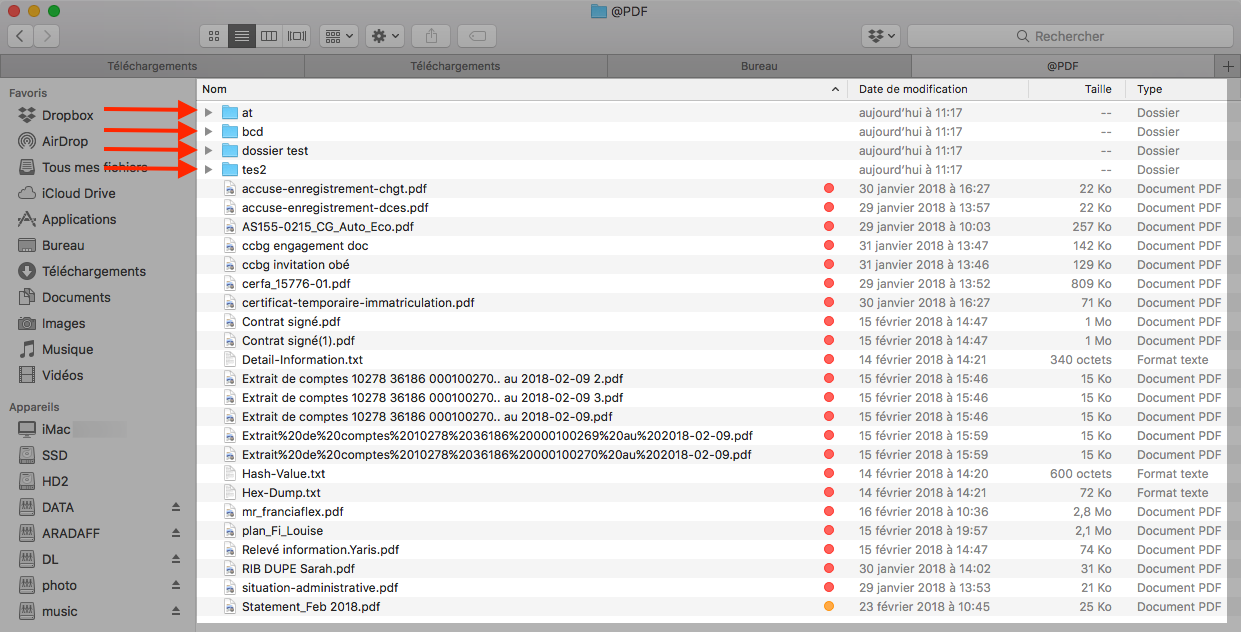Expand the tes2 folder disclosure triangle
1241x632 pixels.
[x=208, y=170]
